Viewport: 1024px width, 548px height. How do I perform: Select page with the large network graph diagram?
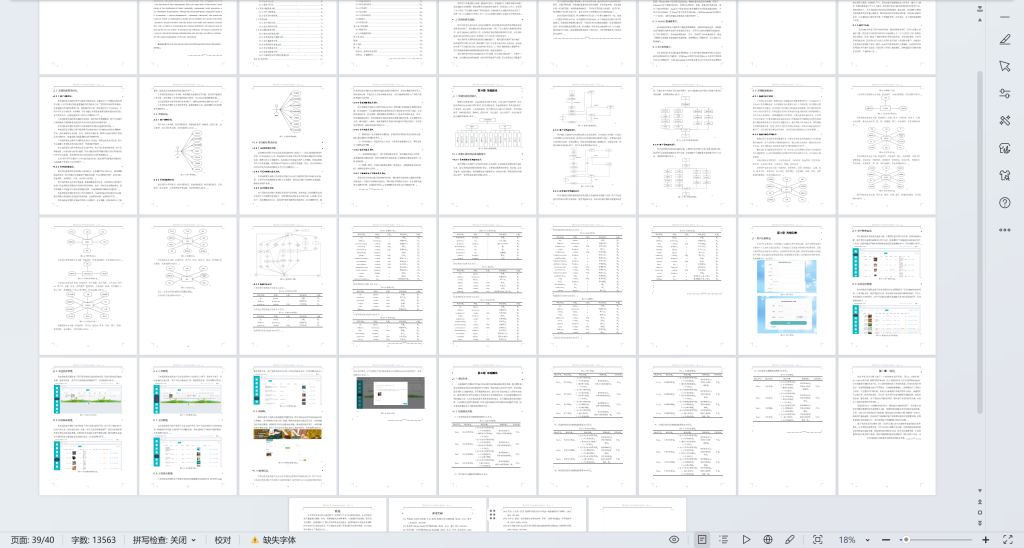point(288,286)
